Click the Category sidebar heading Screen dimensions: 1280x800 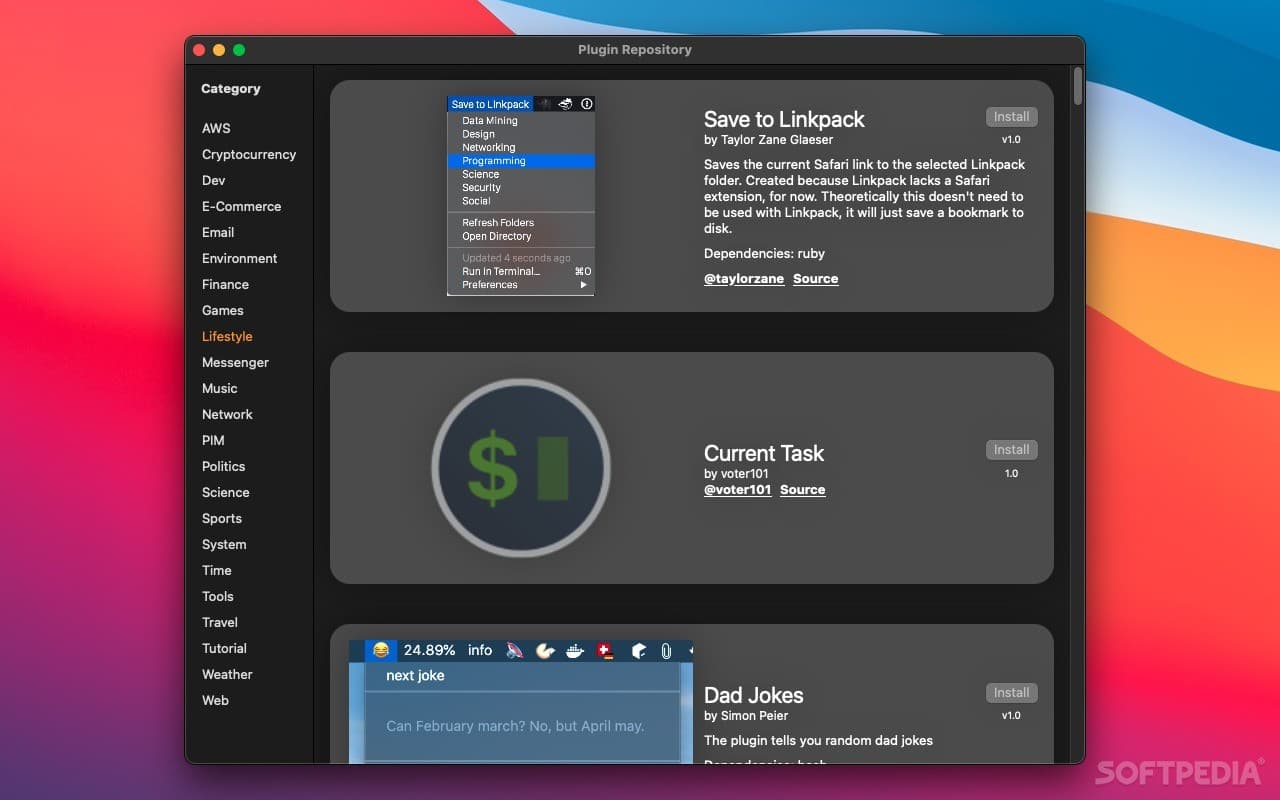(x=231, y=88)
